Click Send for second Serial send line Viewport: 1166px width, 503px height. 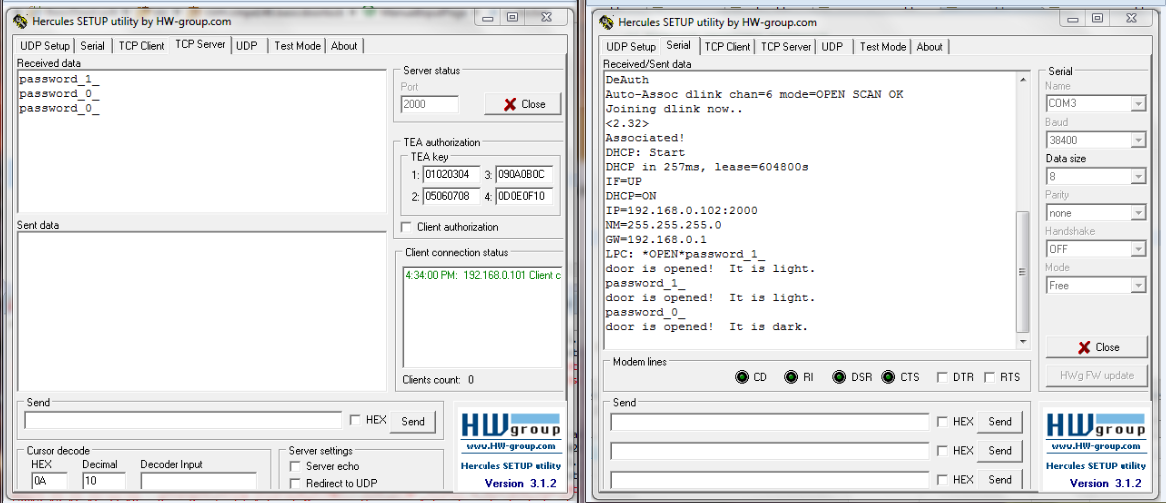tap(999, 451)
